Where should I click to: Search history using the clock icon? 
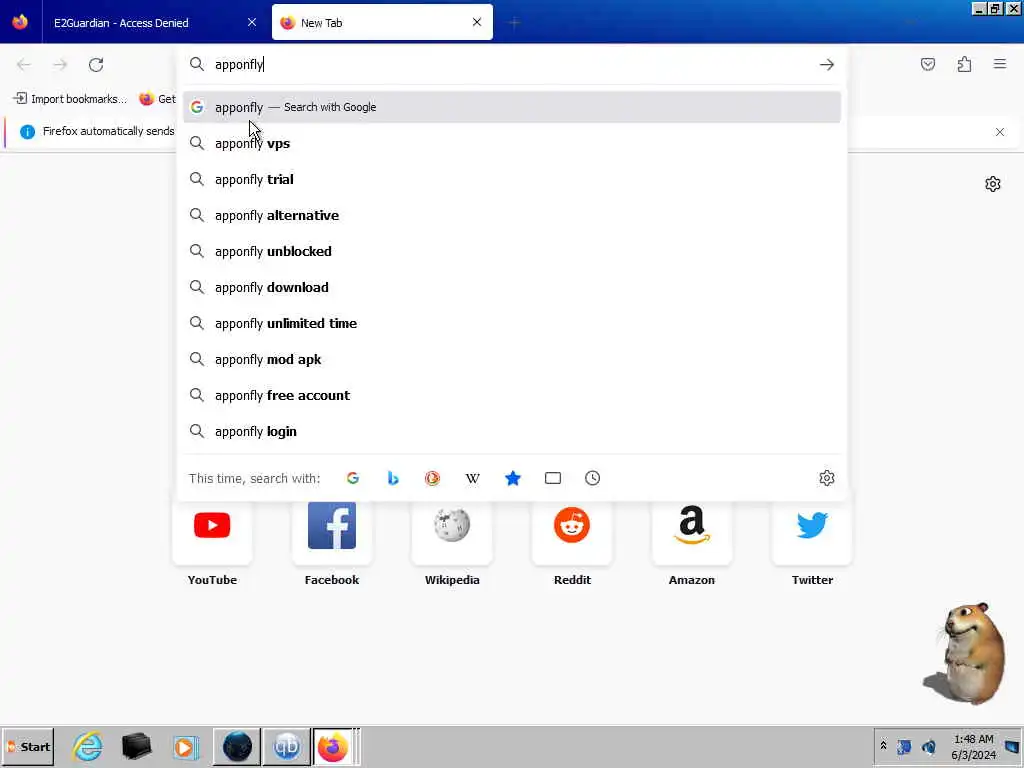coord(592,478)
